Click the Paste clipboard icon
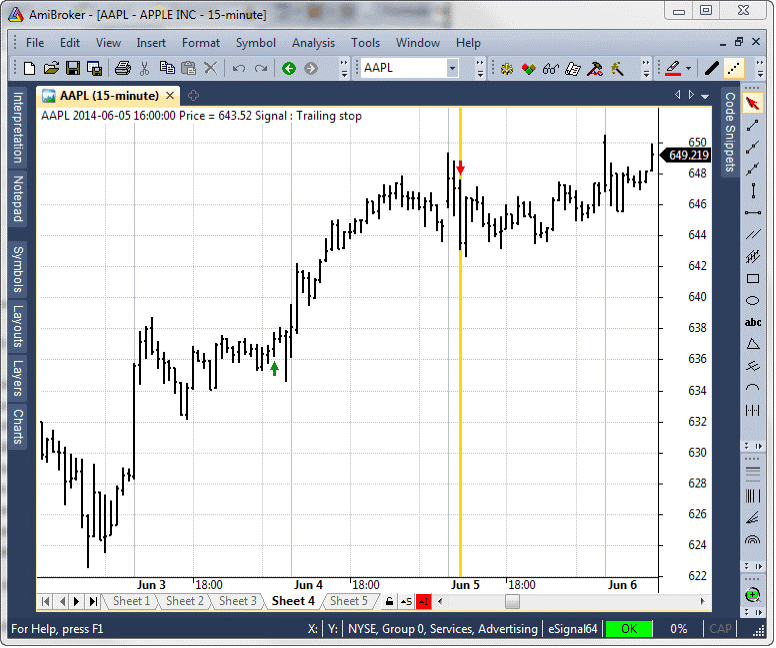The height and width of the screenshot is (648, 776). coord(189,68)
